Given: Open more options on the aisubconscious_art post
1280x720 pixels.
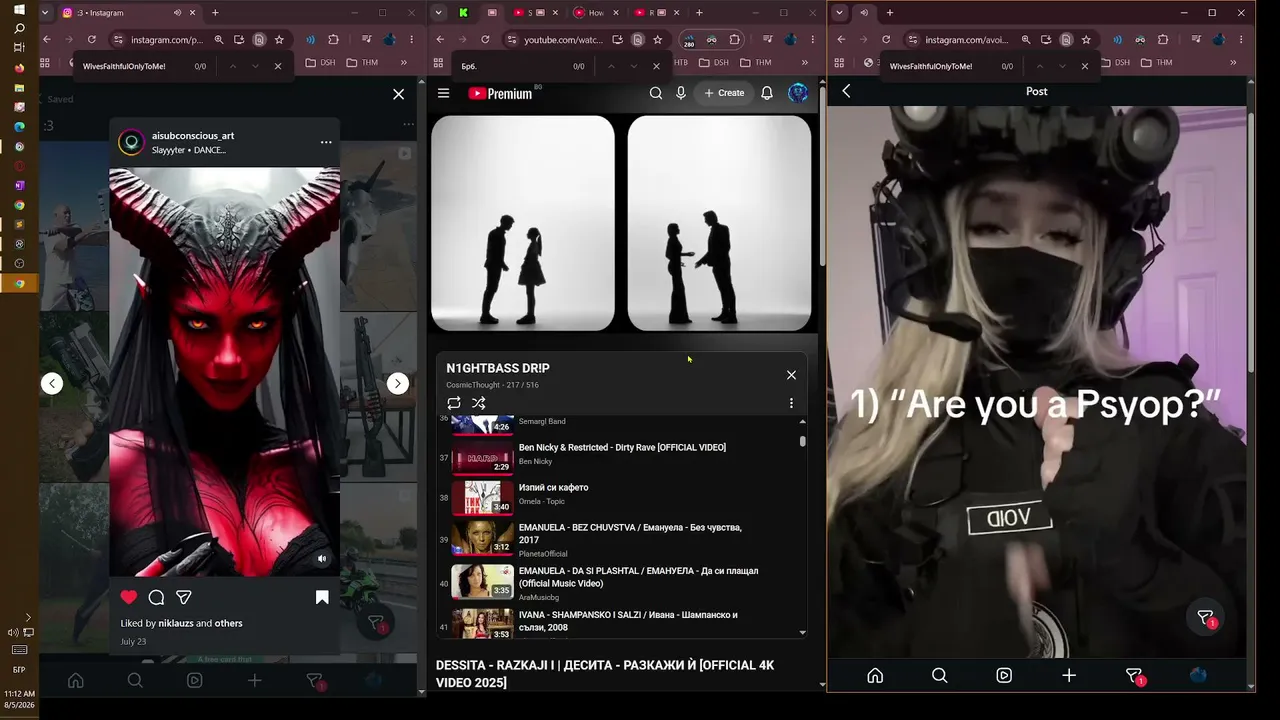Looking at the screenshot, I should pyautogui.click(x=326, y=142).
